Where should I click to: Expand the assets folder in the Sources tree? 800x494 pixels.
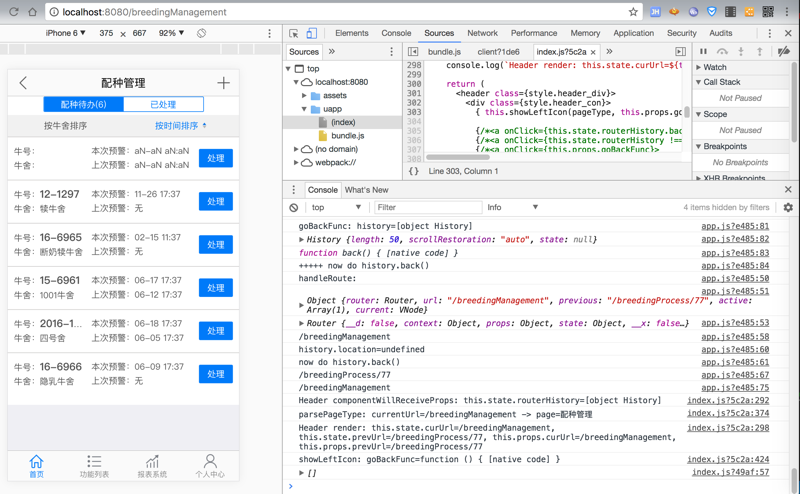(305, 96)
